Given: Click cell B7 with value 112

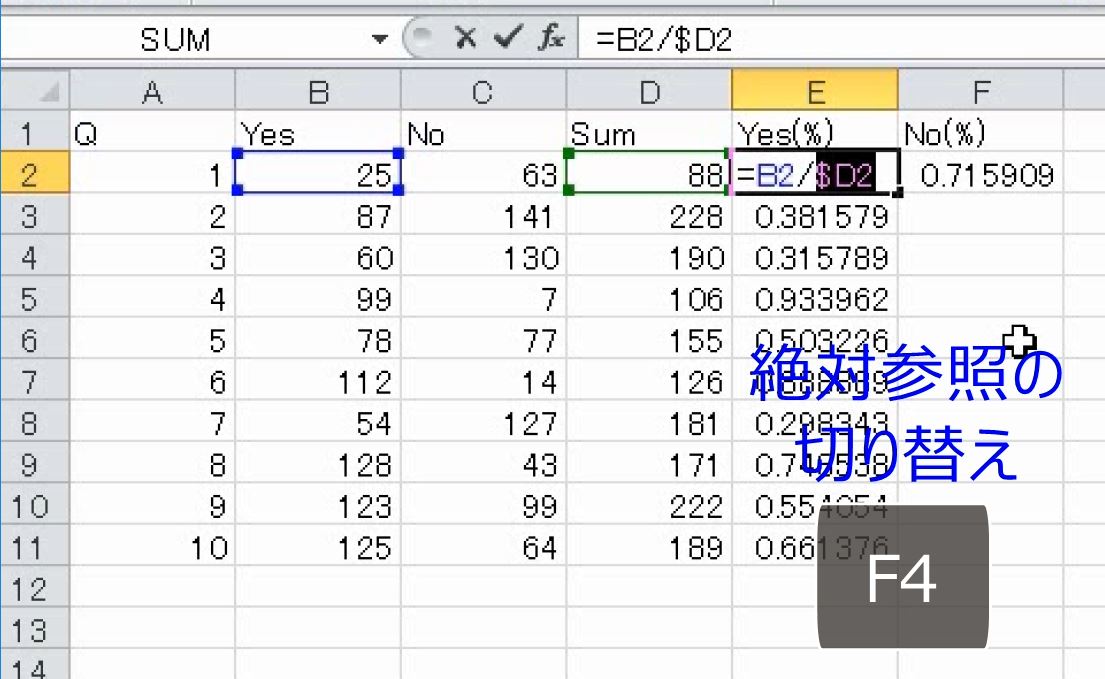Looking at the screenshot, I should coord(318,380).
